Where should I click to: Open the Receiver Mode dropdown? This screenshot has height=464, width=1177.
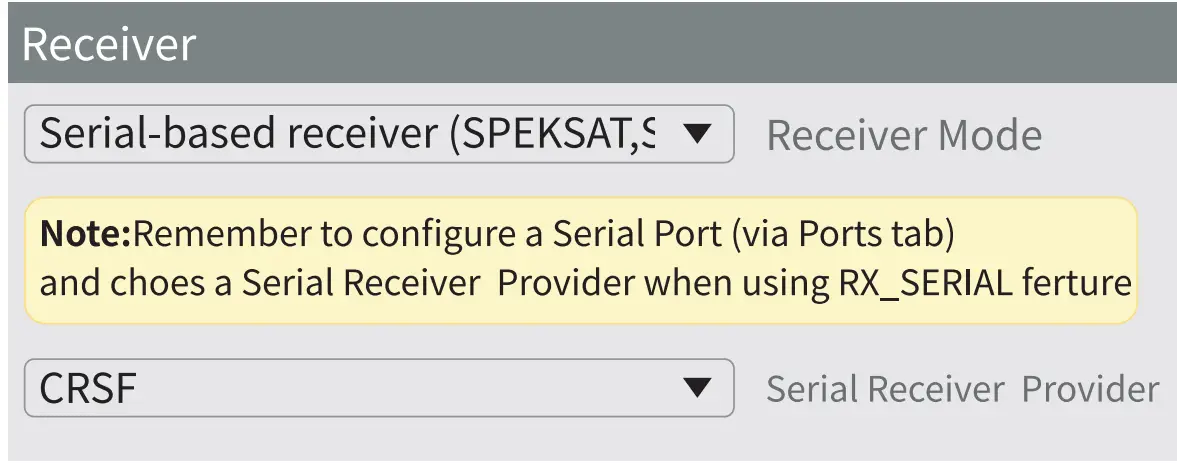[x=378, y=134]
